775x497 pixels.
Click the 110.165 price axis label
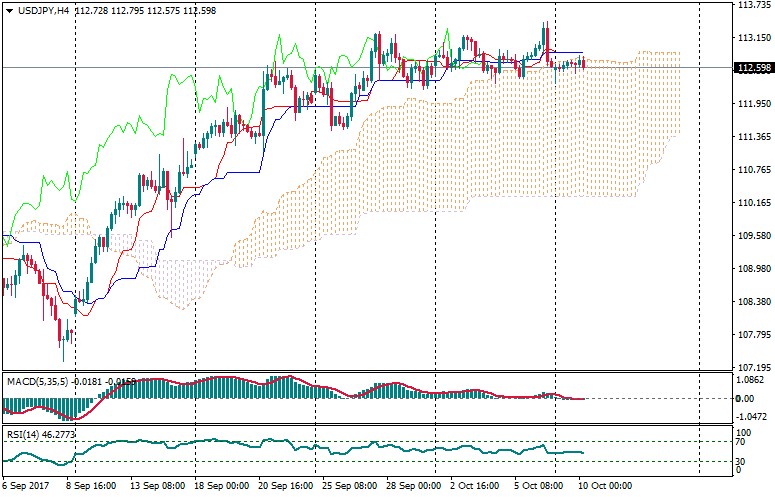[751, 203]
